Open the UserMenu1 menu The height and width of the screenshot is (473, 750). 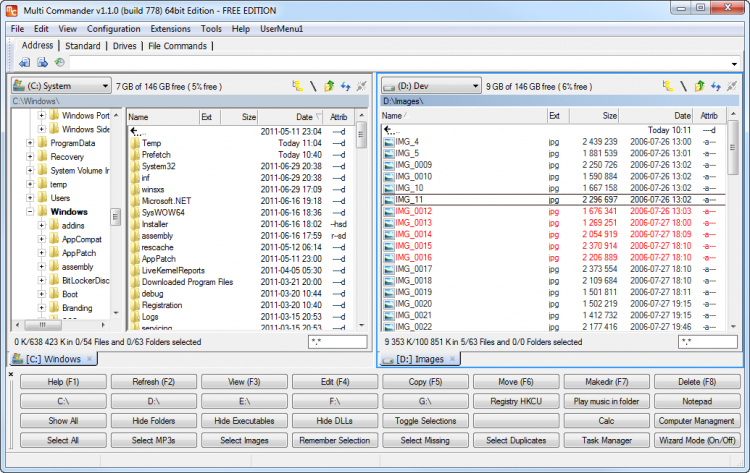click(281, 29)
